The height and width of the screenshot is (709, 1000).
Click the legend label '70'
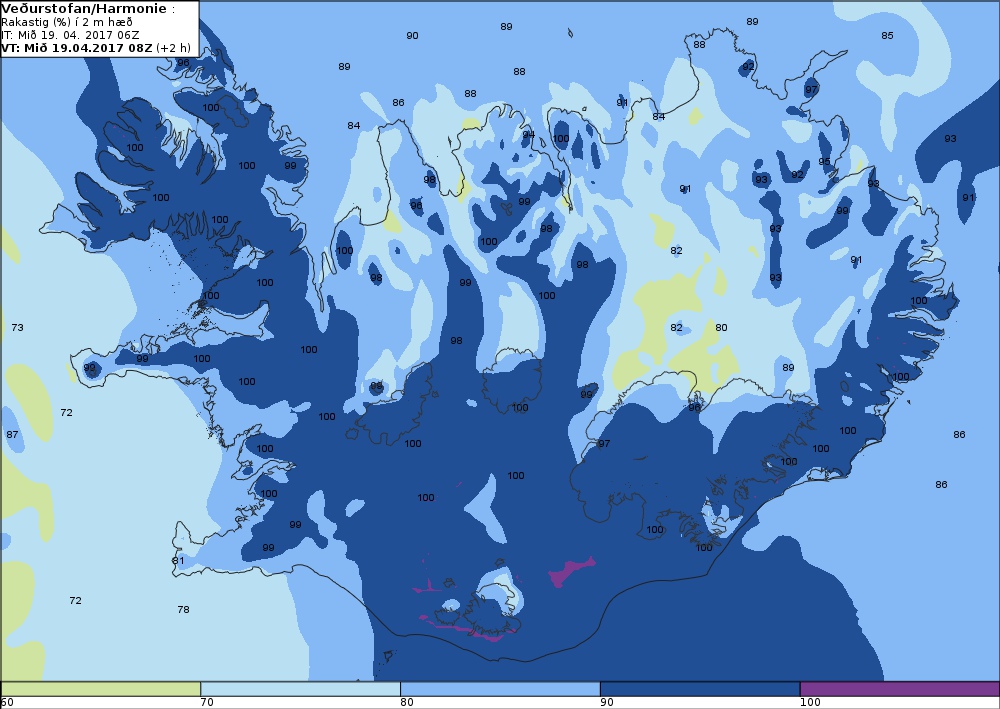click(207, 703)
